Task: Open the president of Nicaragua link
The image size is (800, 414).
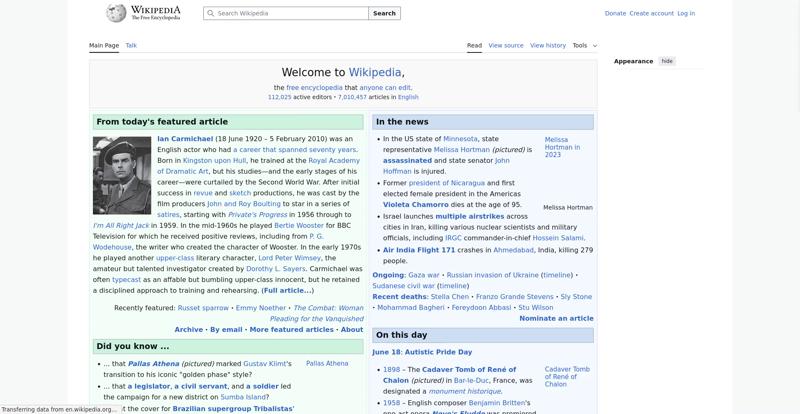Action: [446, 183]
